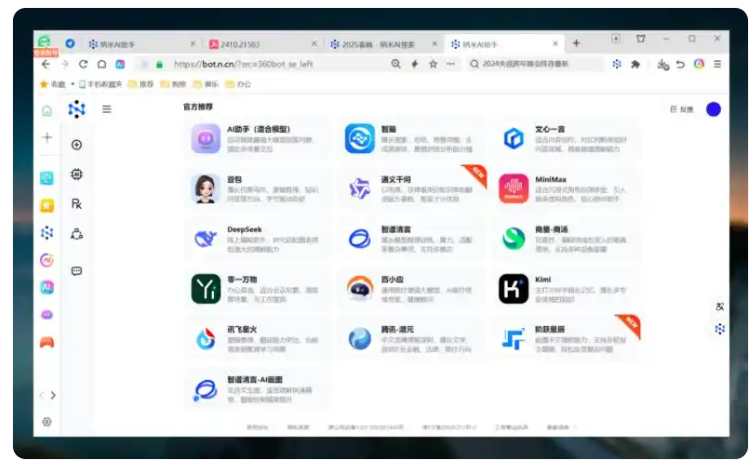Open the 智脑 blue wave icon
754x470 pixels.
click(360, 139)
